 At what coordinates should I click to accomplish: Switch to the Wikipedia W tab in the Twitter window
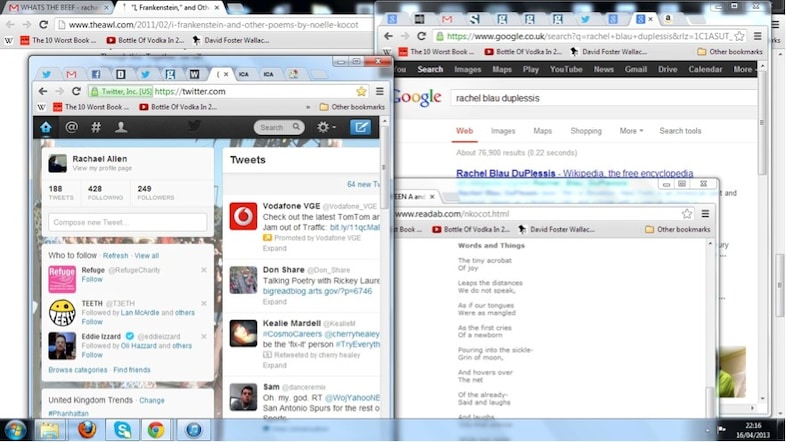[194, 74]
